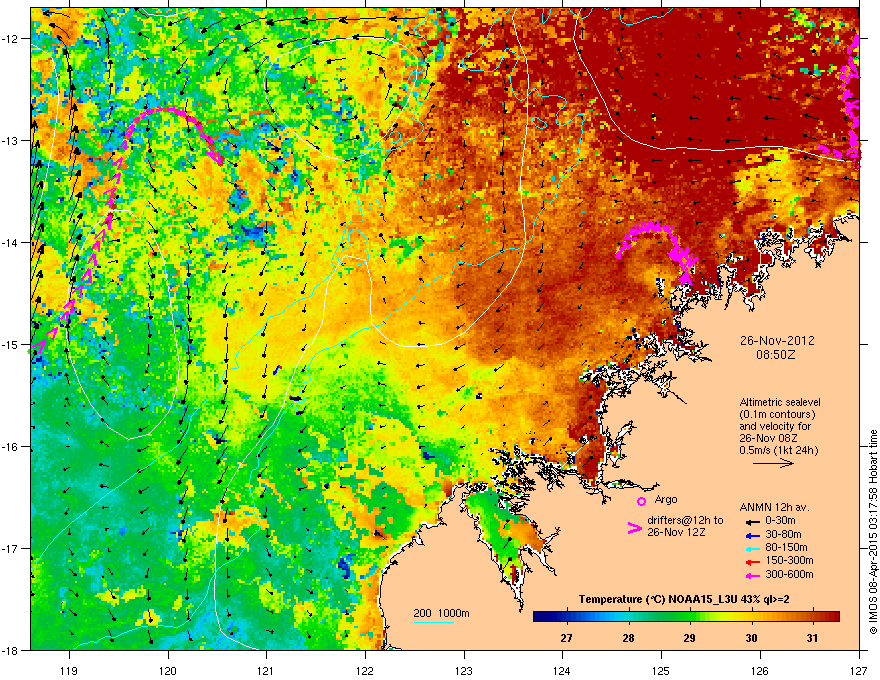Click longitude axis label '126'

point(760,670)
